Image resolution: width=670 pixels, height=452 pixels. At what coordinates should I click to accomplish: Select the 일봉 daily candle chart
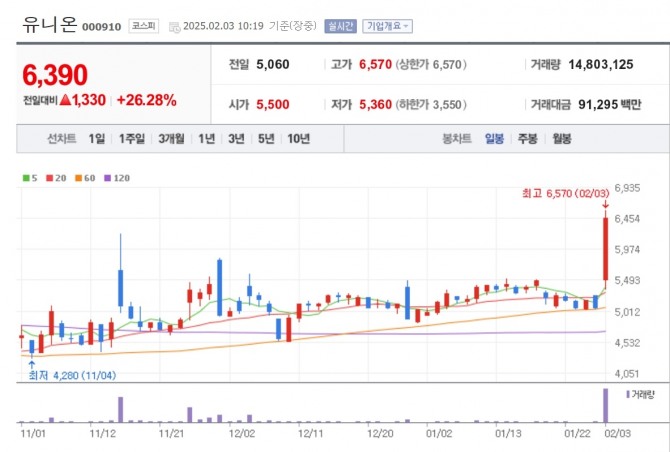(494, 140)
